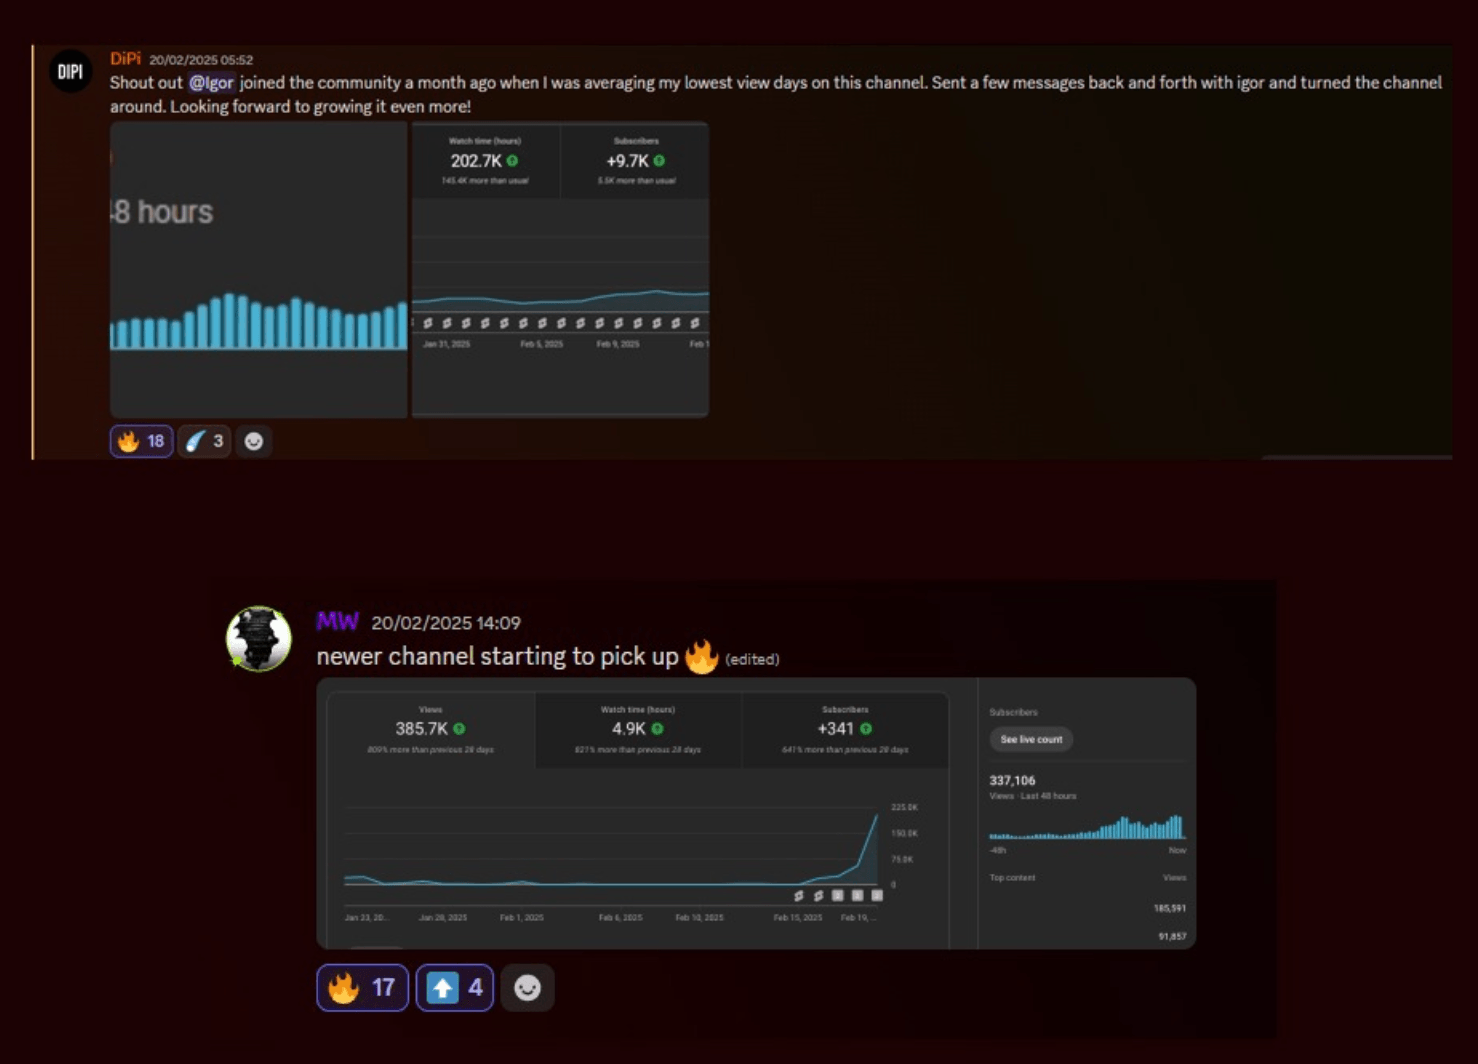Open the @Igor mention
The width and height of the screenshot is (1478, 1064).
pos(211,83)
